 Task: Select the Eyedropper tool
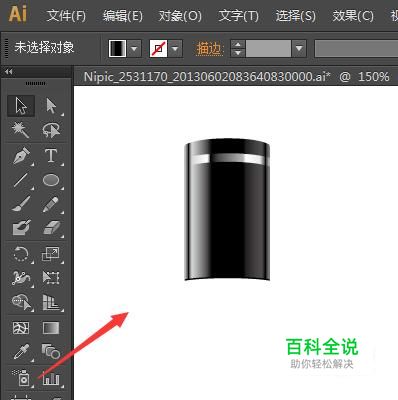(x=21, y=352)
